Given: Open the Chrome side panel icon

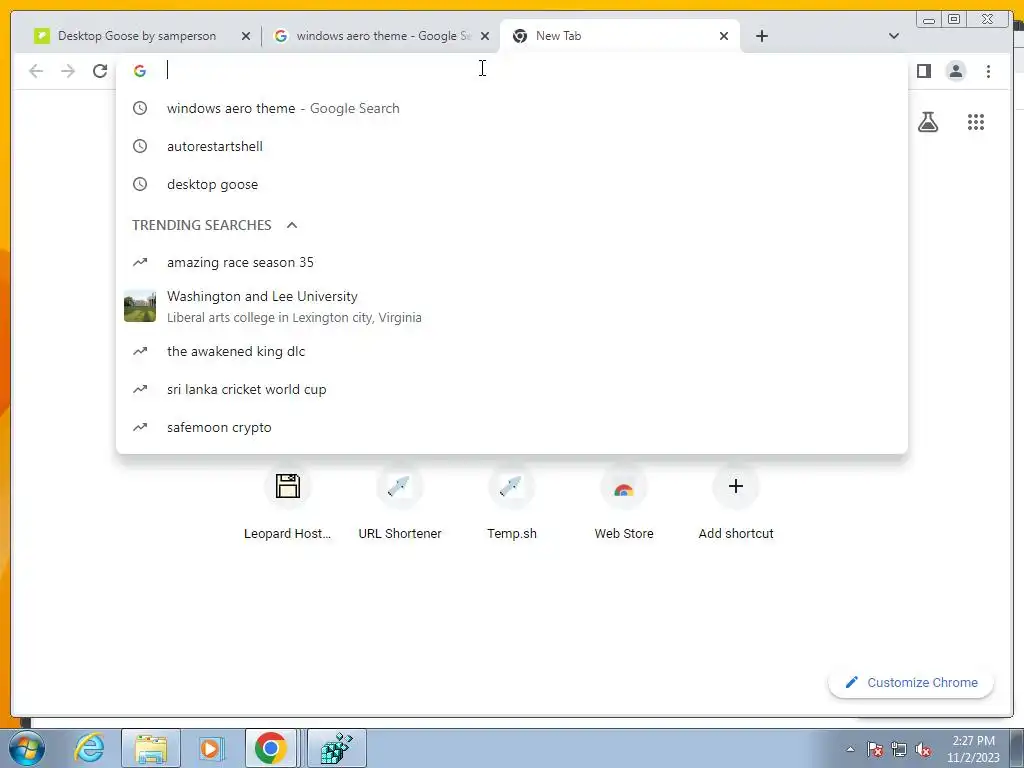Looking at the screenshot, I should coord(923,71).
